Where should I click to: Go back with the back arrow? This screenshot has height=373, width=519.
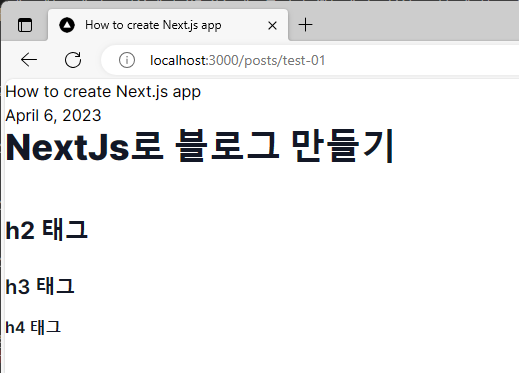click(29, 60)
